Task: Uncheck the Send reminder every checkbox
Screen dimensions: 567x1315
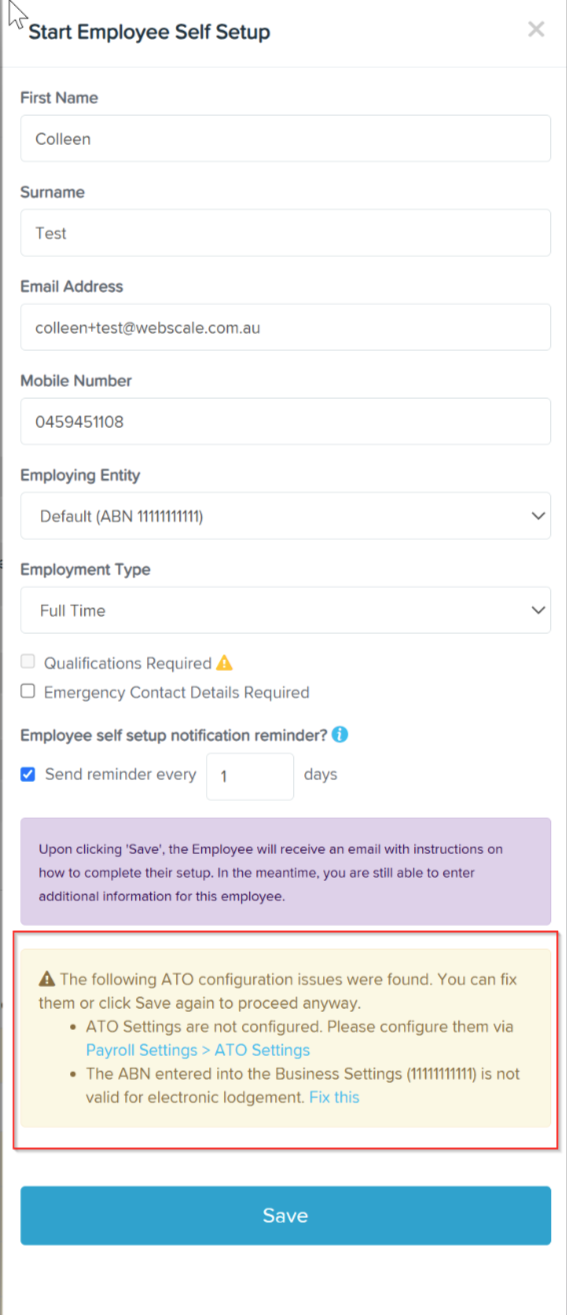Action: pyautogui.click(x=28, y=774)
